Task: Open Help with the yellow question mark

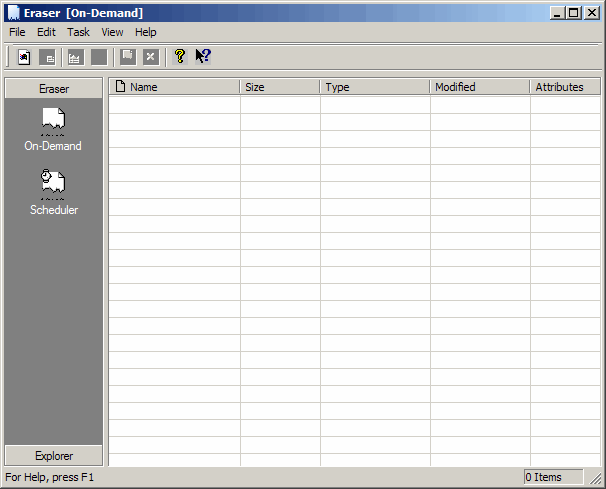Action: (x=180, y=56)
